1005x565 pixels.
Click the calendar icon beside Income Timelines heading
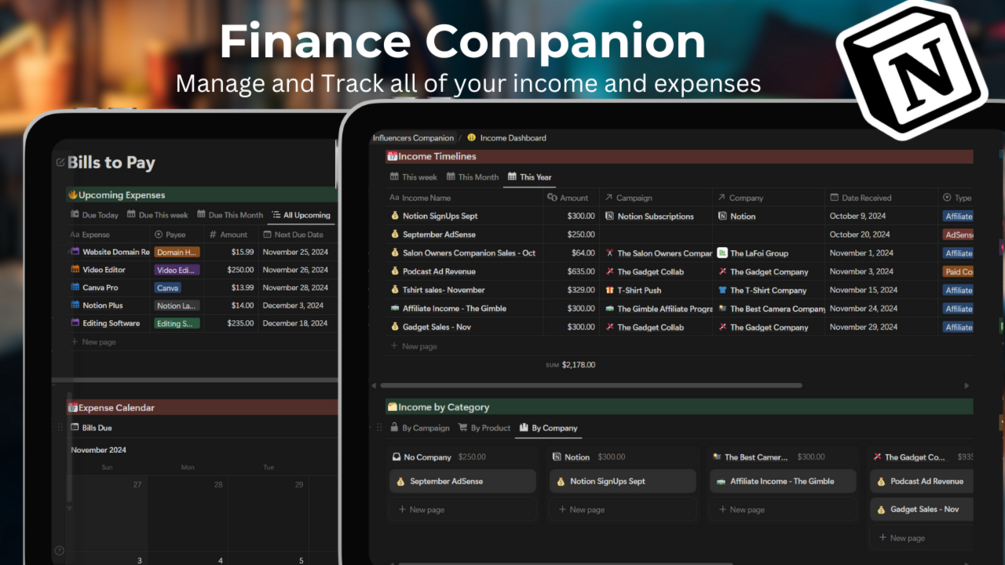[392, 156]
